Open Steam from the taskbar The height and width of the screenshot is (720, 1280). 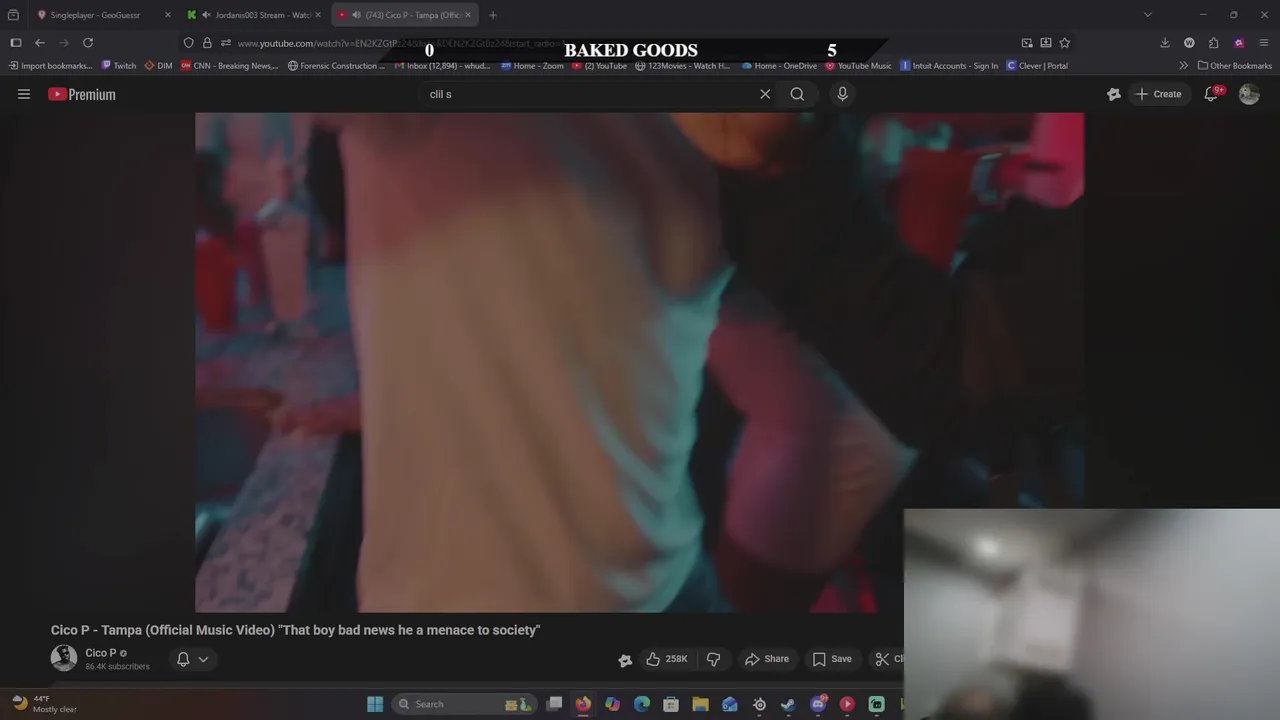(x=788, y=704)
